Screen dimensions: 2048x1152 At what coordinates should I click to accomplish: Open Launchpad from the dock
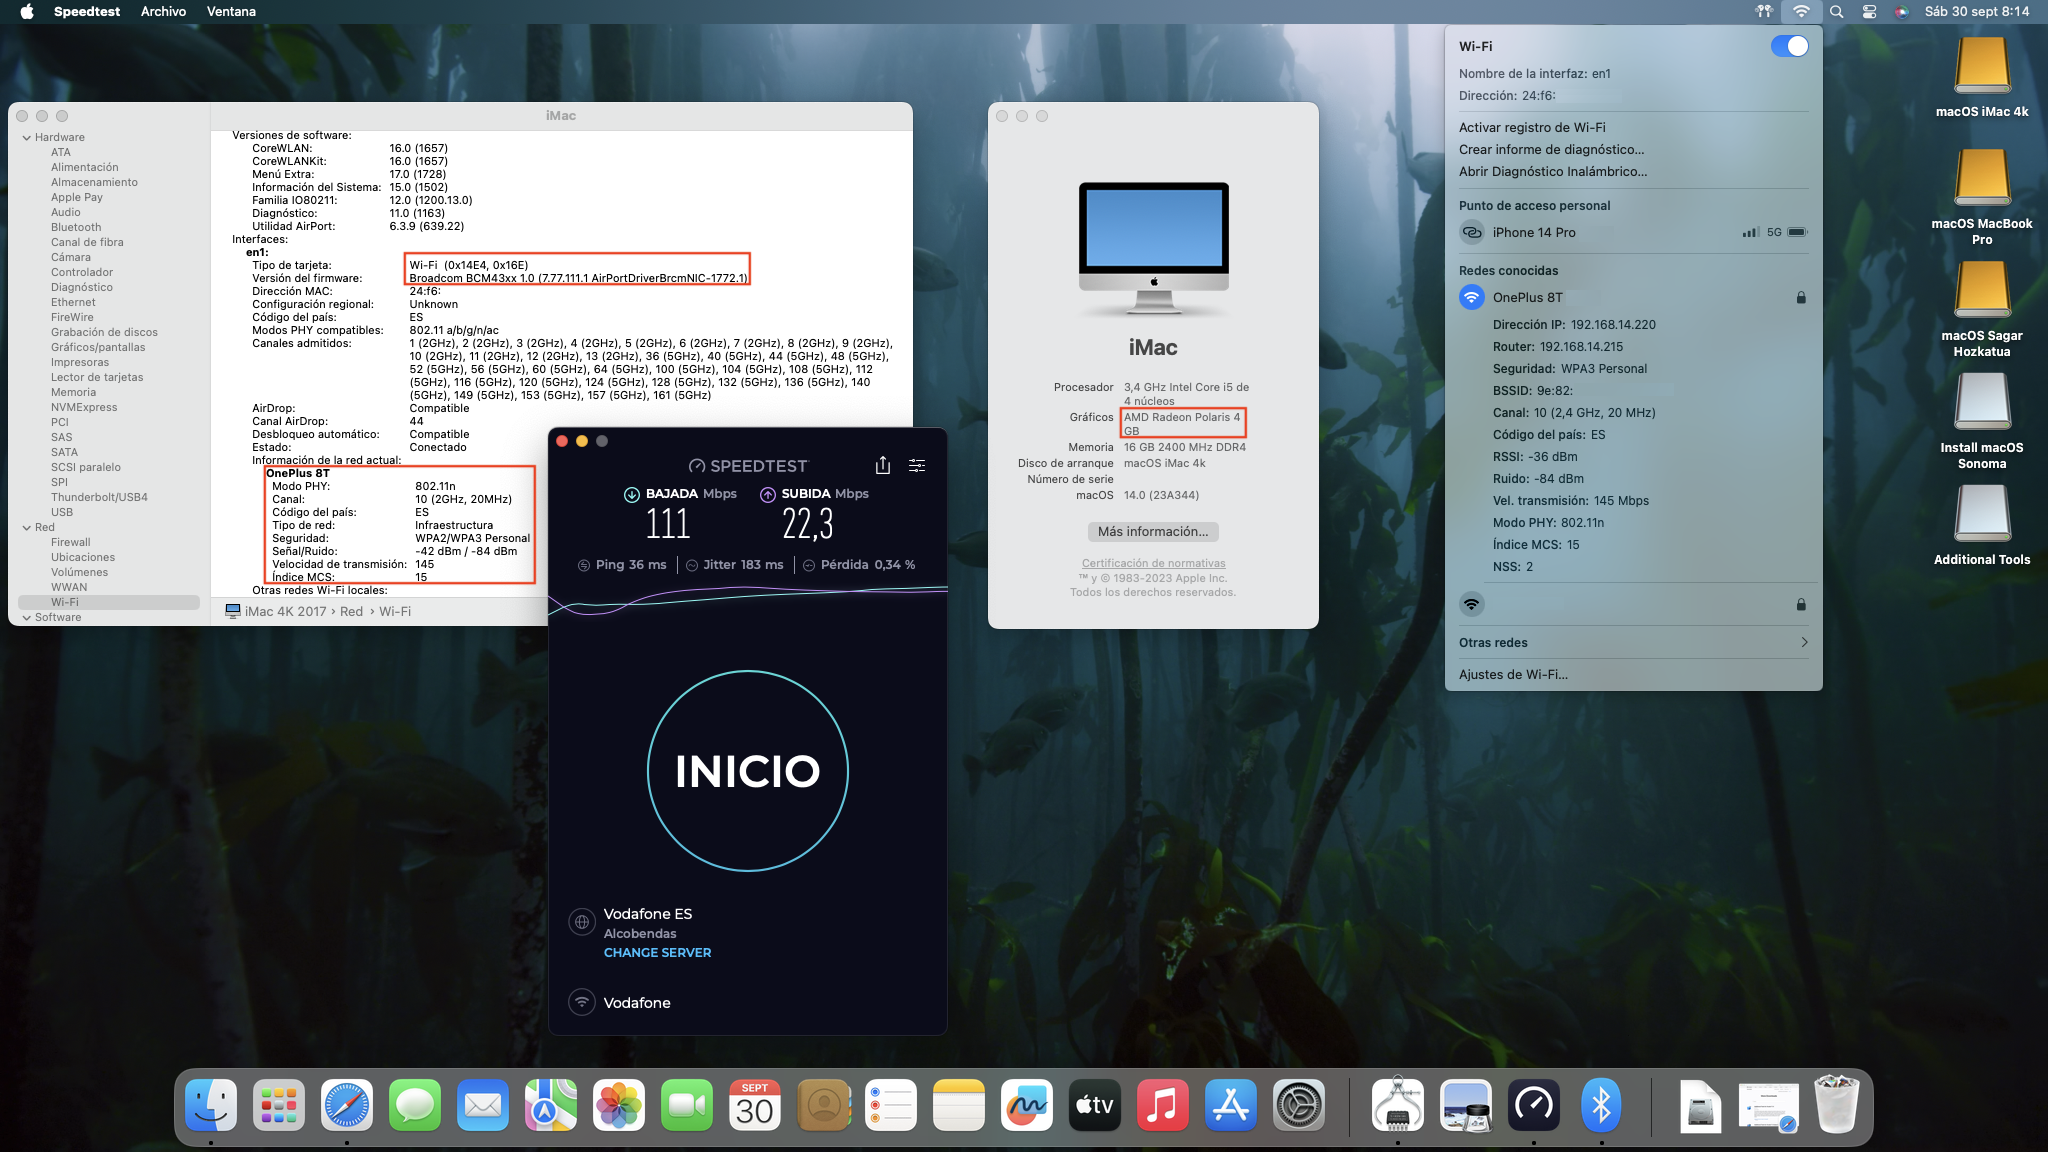point(279,1105)
